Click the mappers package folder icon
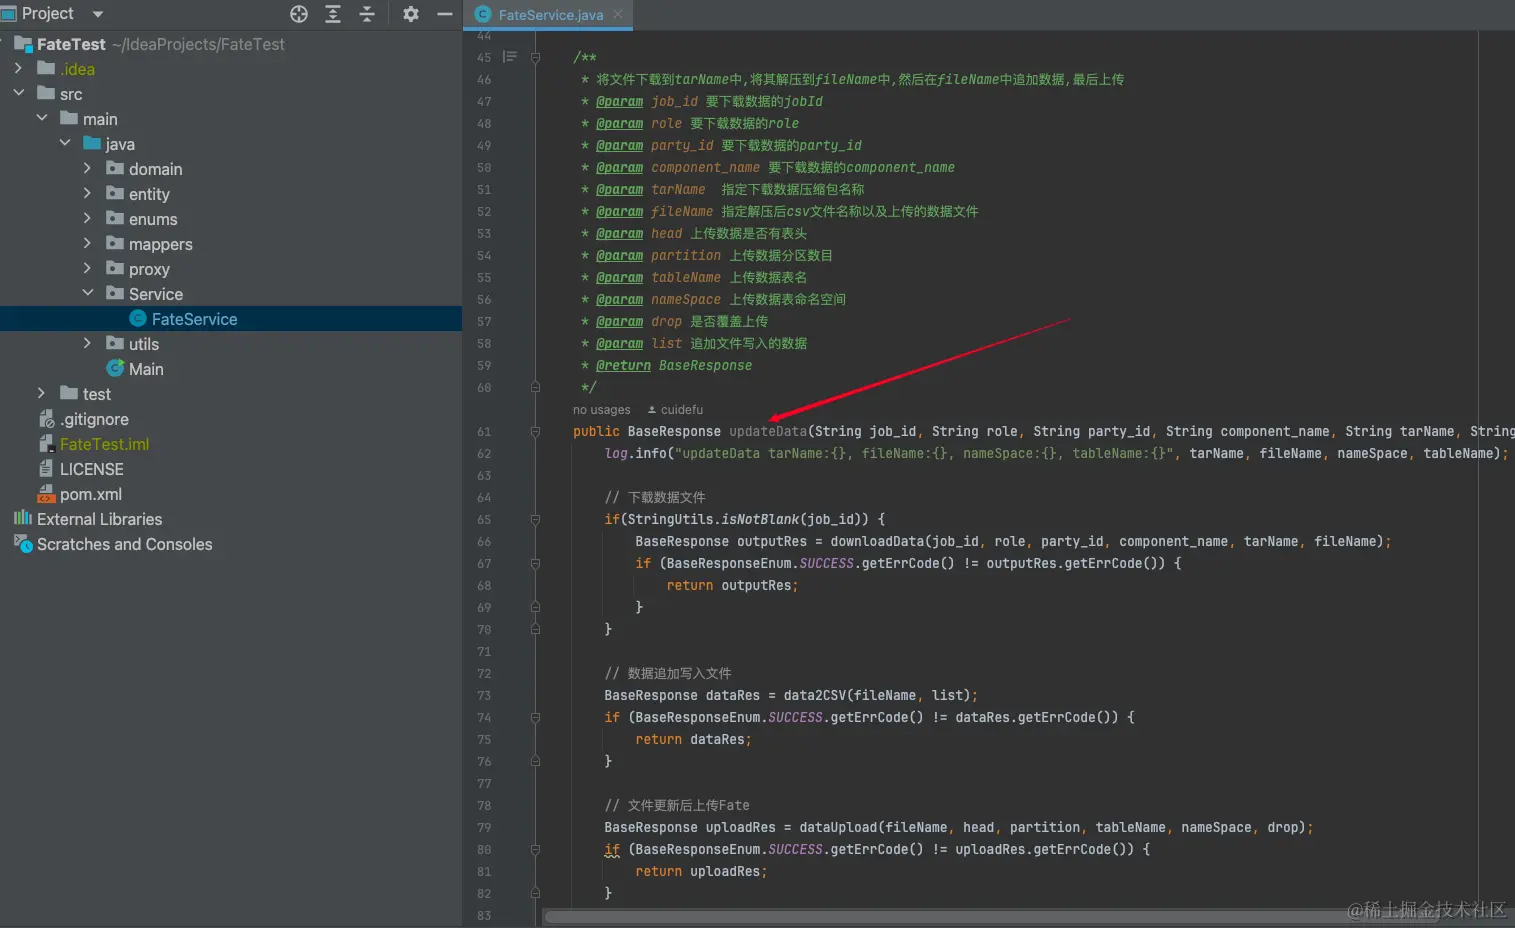 [x=115, y=243]
